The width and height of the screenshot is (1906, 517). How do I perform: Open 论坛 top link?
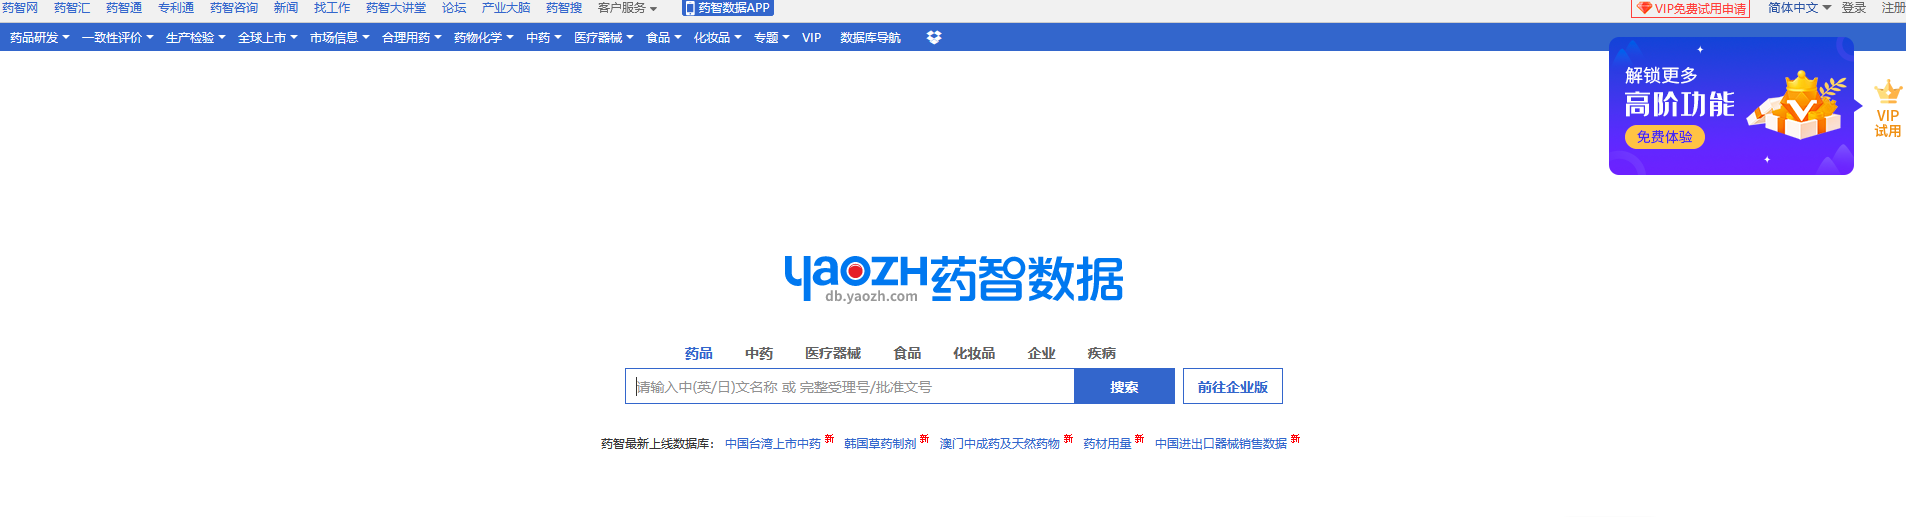(454, 8)
